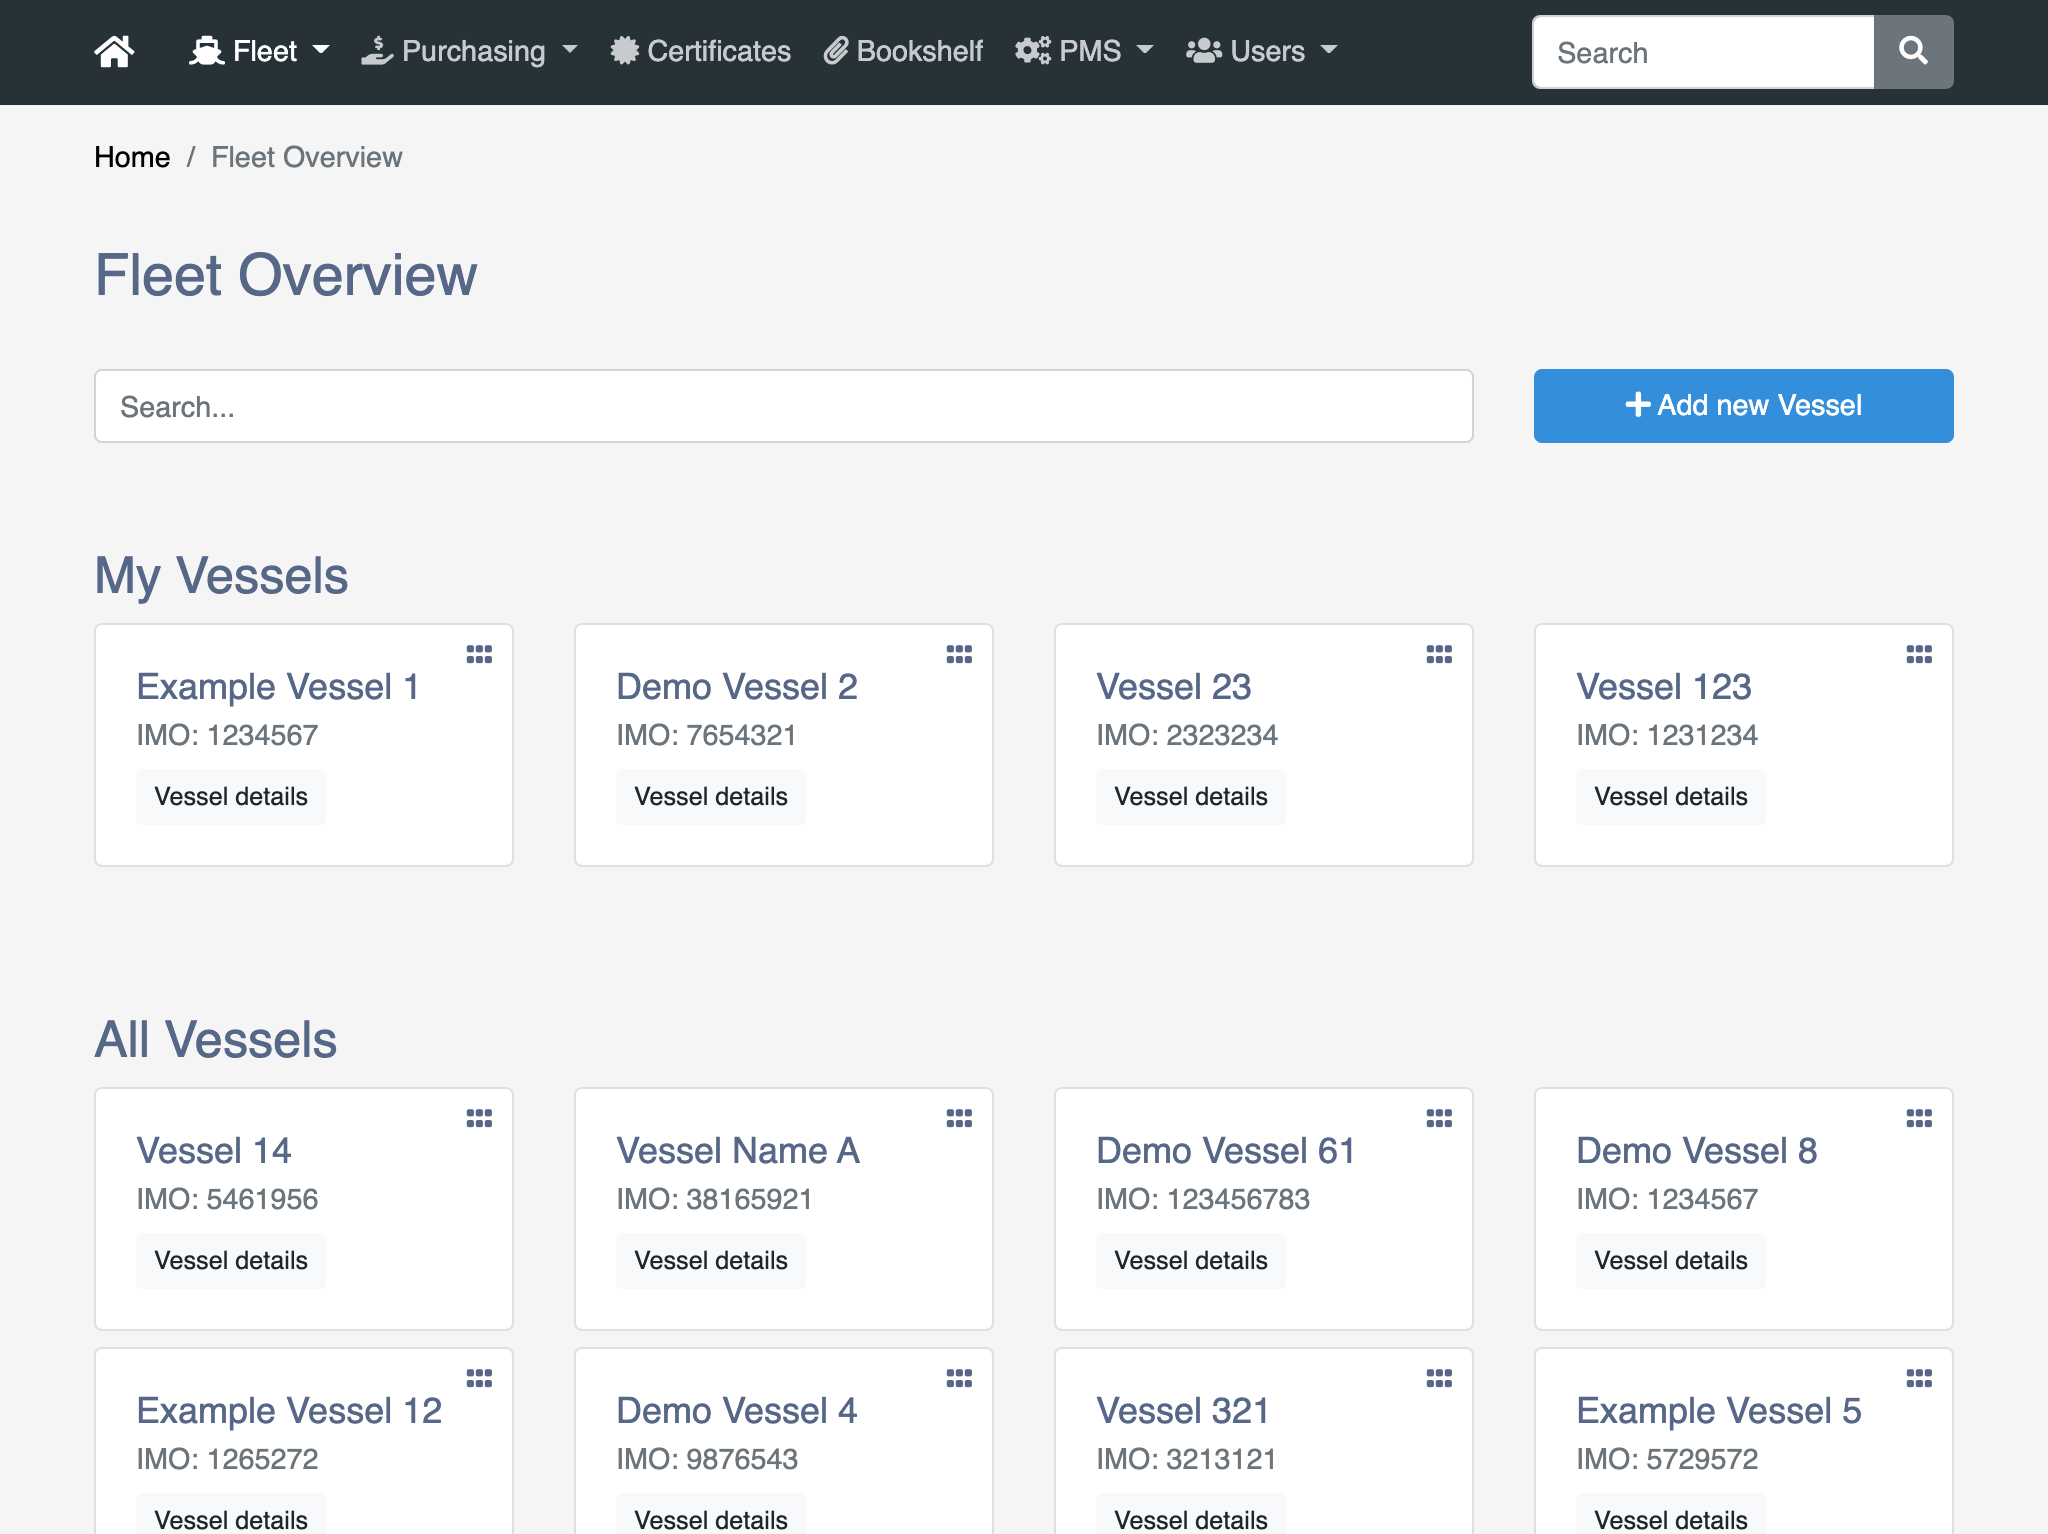Open grid menu icon on Vessel 23

(1439, 654)
